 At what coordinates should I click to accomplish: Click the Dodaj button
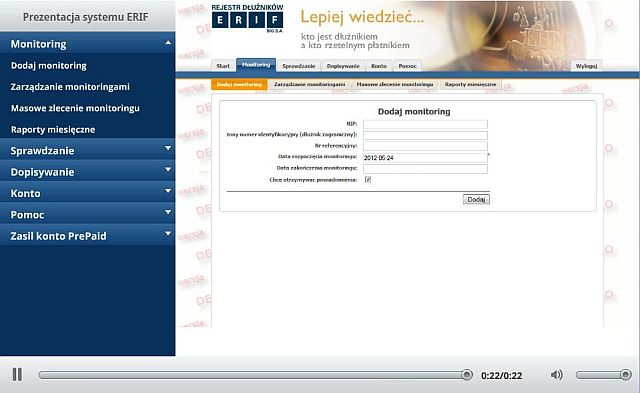(x=476, y=200)
